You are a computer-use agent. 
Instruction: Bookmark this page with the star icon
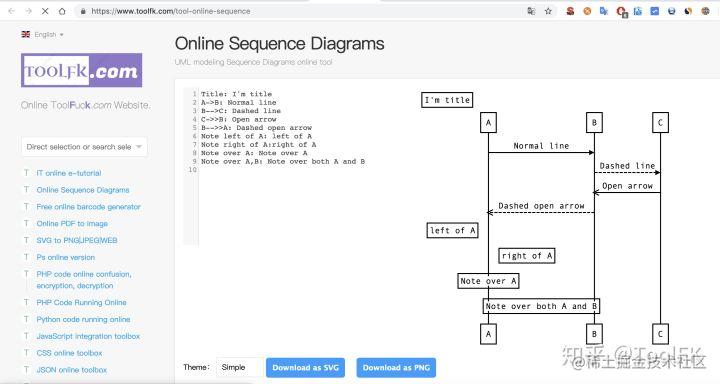click(548, 11)
